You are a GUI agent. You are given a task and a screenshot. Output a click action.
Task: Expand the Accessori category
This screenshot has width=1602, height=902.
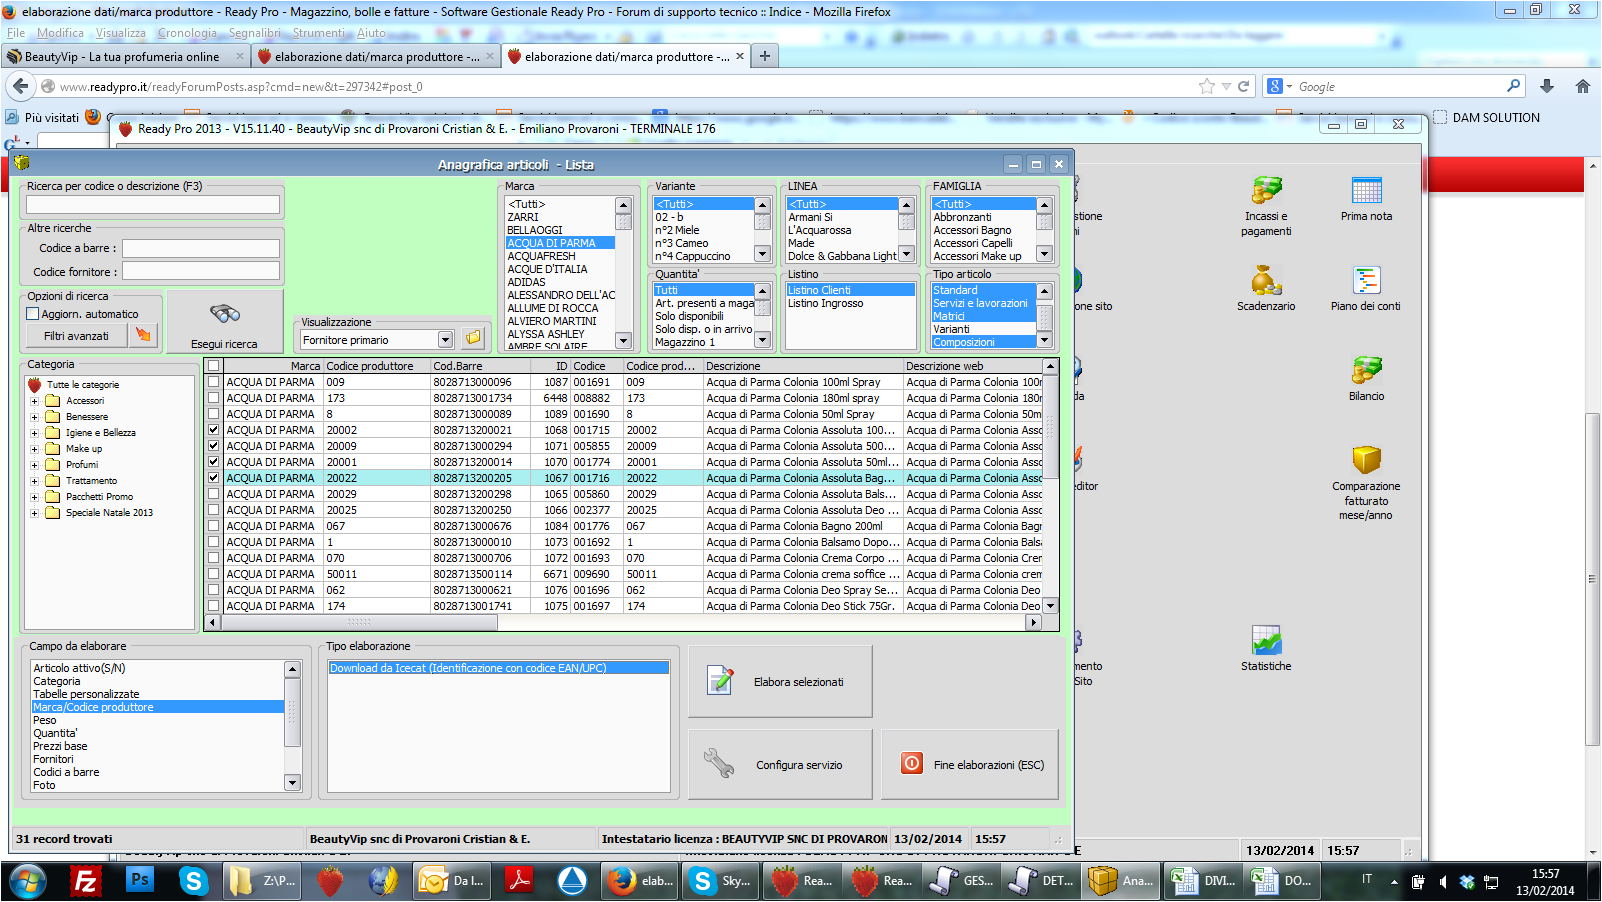(34, 401)
